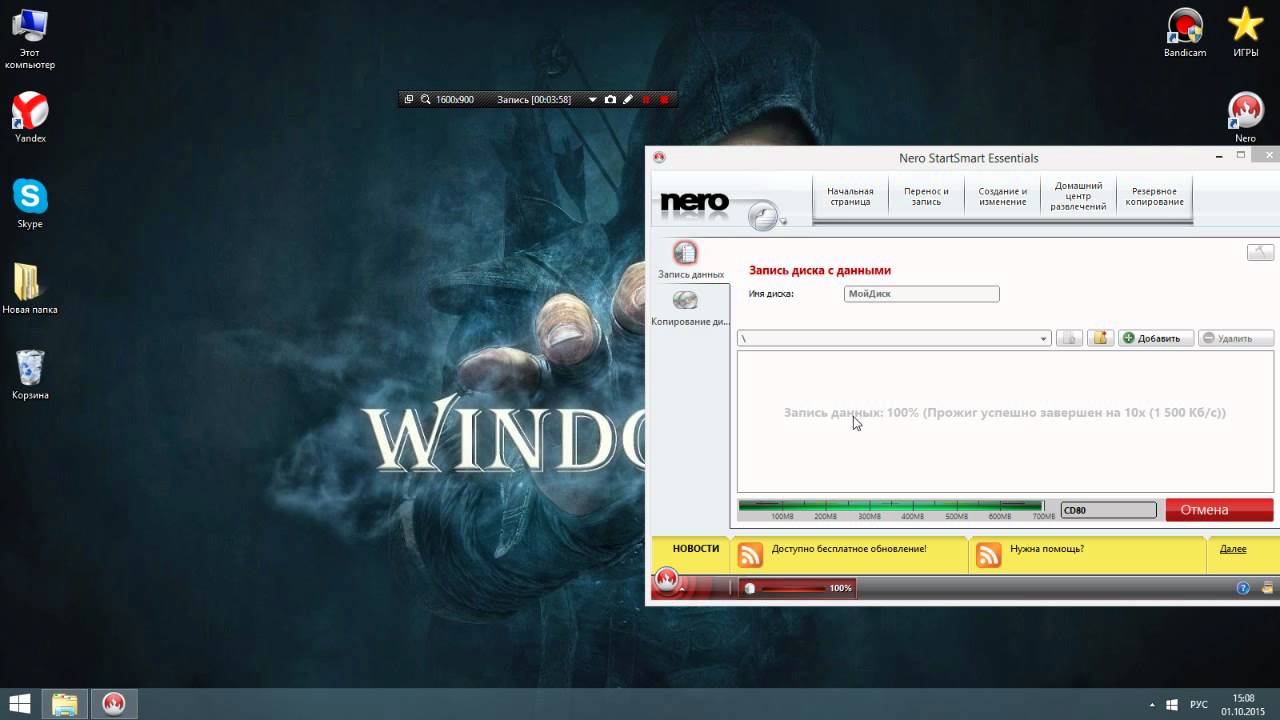Click the go-up-one-level folder icon
Viewport: 1280px width, 720px height.
(1070, 338)
